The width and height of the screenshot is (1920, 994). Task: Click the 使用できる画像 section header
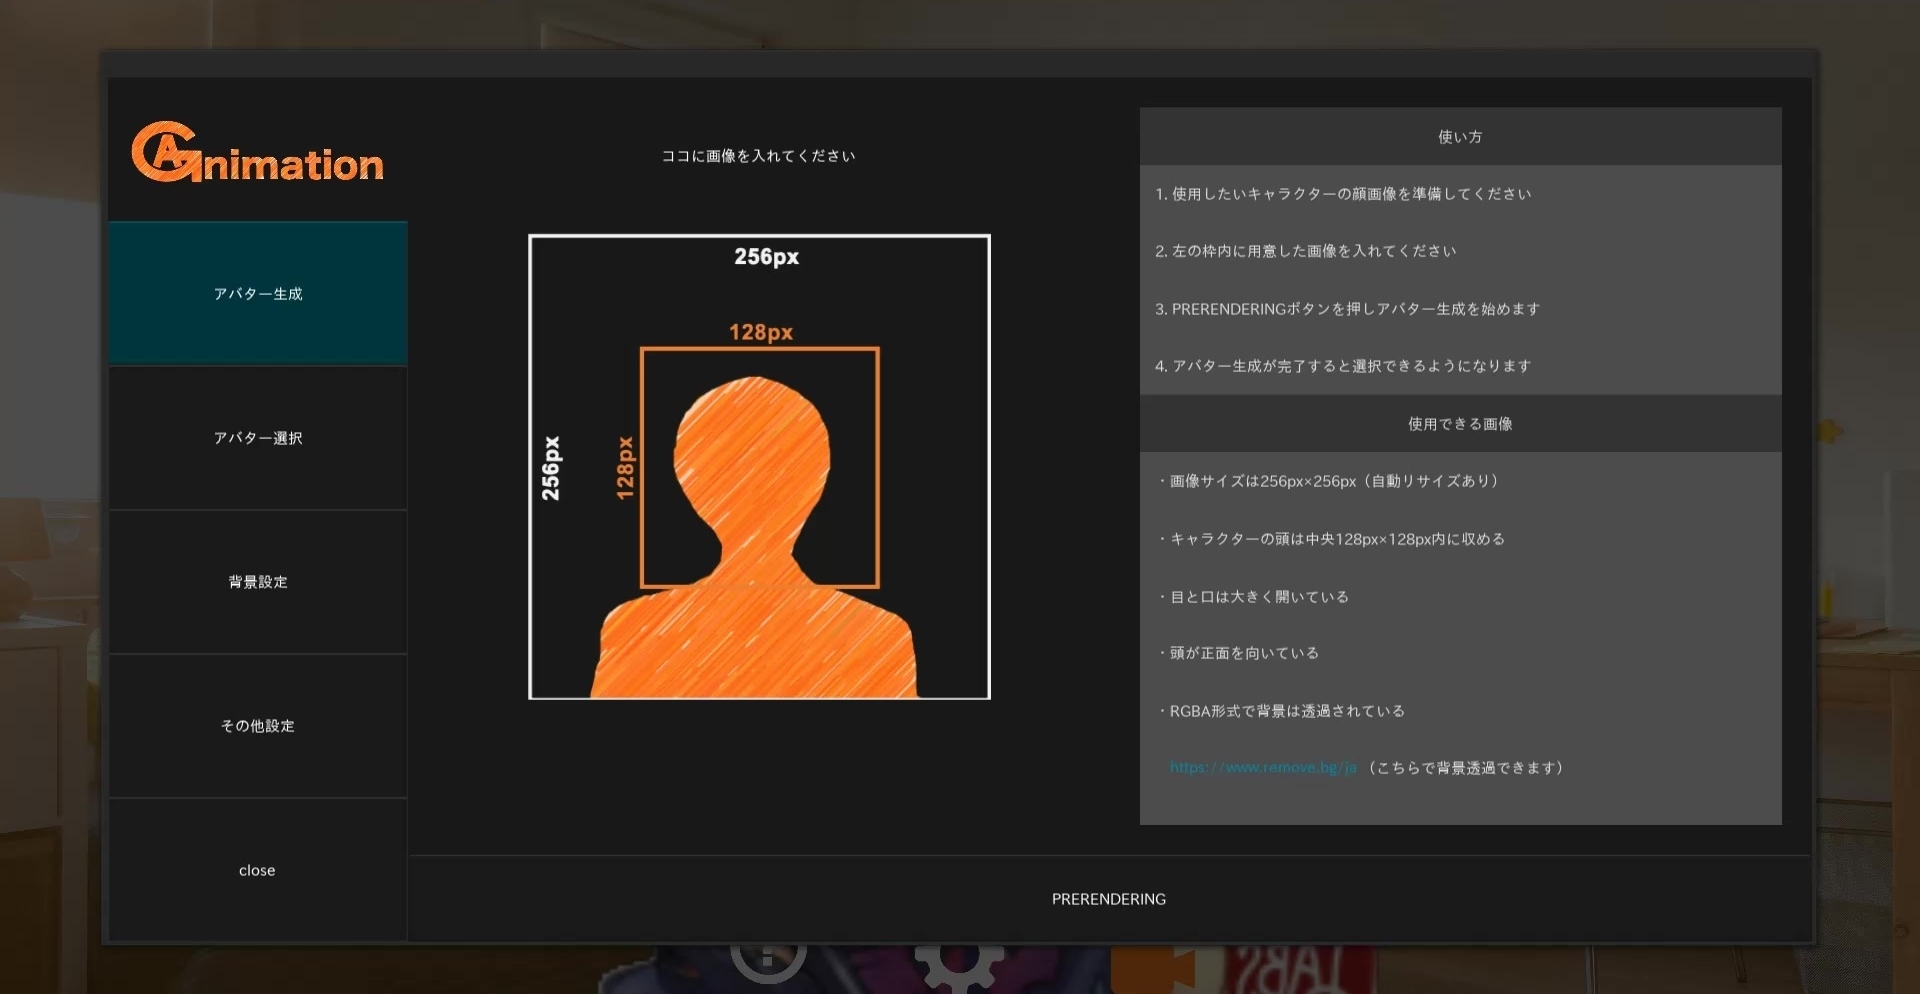click(1459, 423)
